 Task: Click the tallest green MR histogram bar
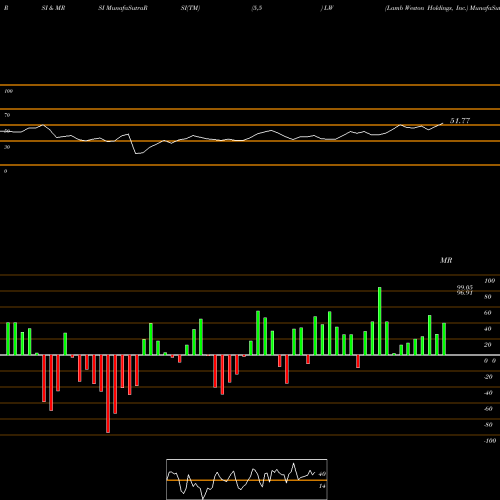coord(380,321)
